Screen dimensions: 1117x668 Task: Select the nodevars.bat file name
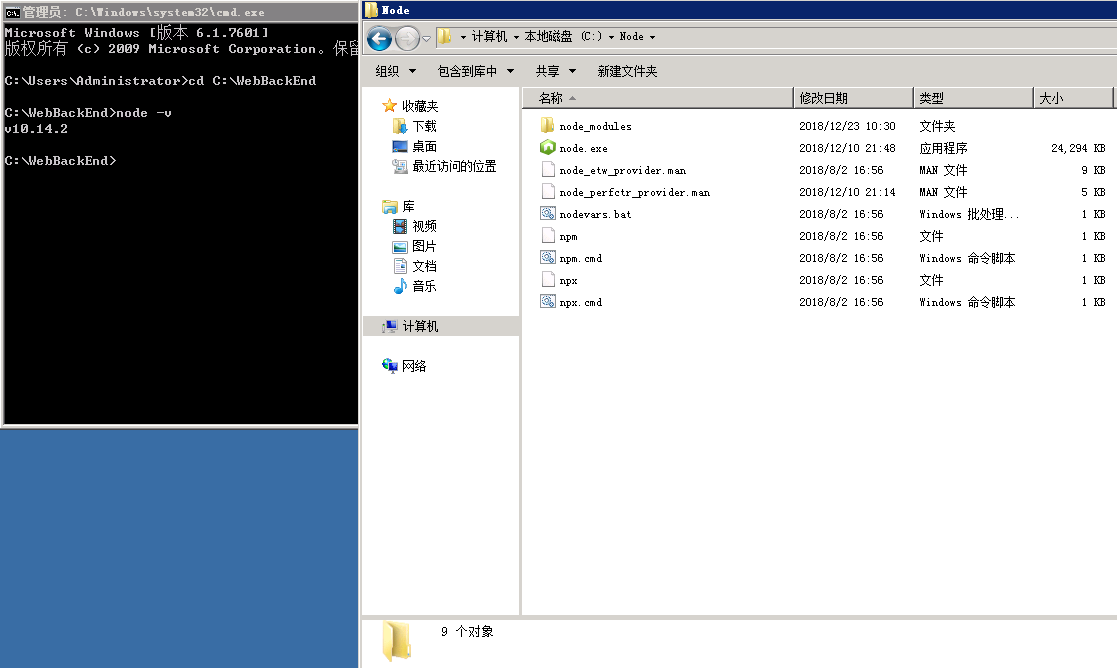(596, 214)
